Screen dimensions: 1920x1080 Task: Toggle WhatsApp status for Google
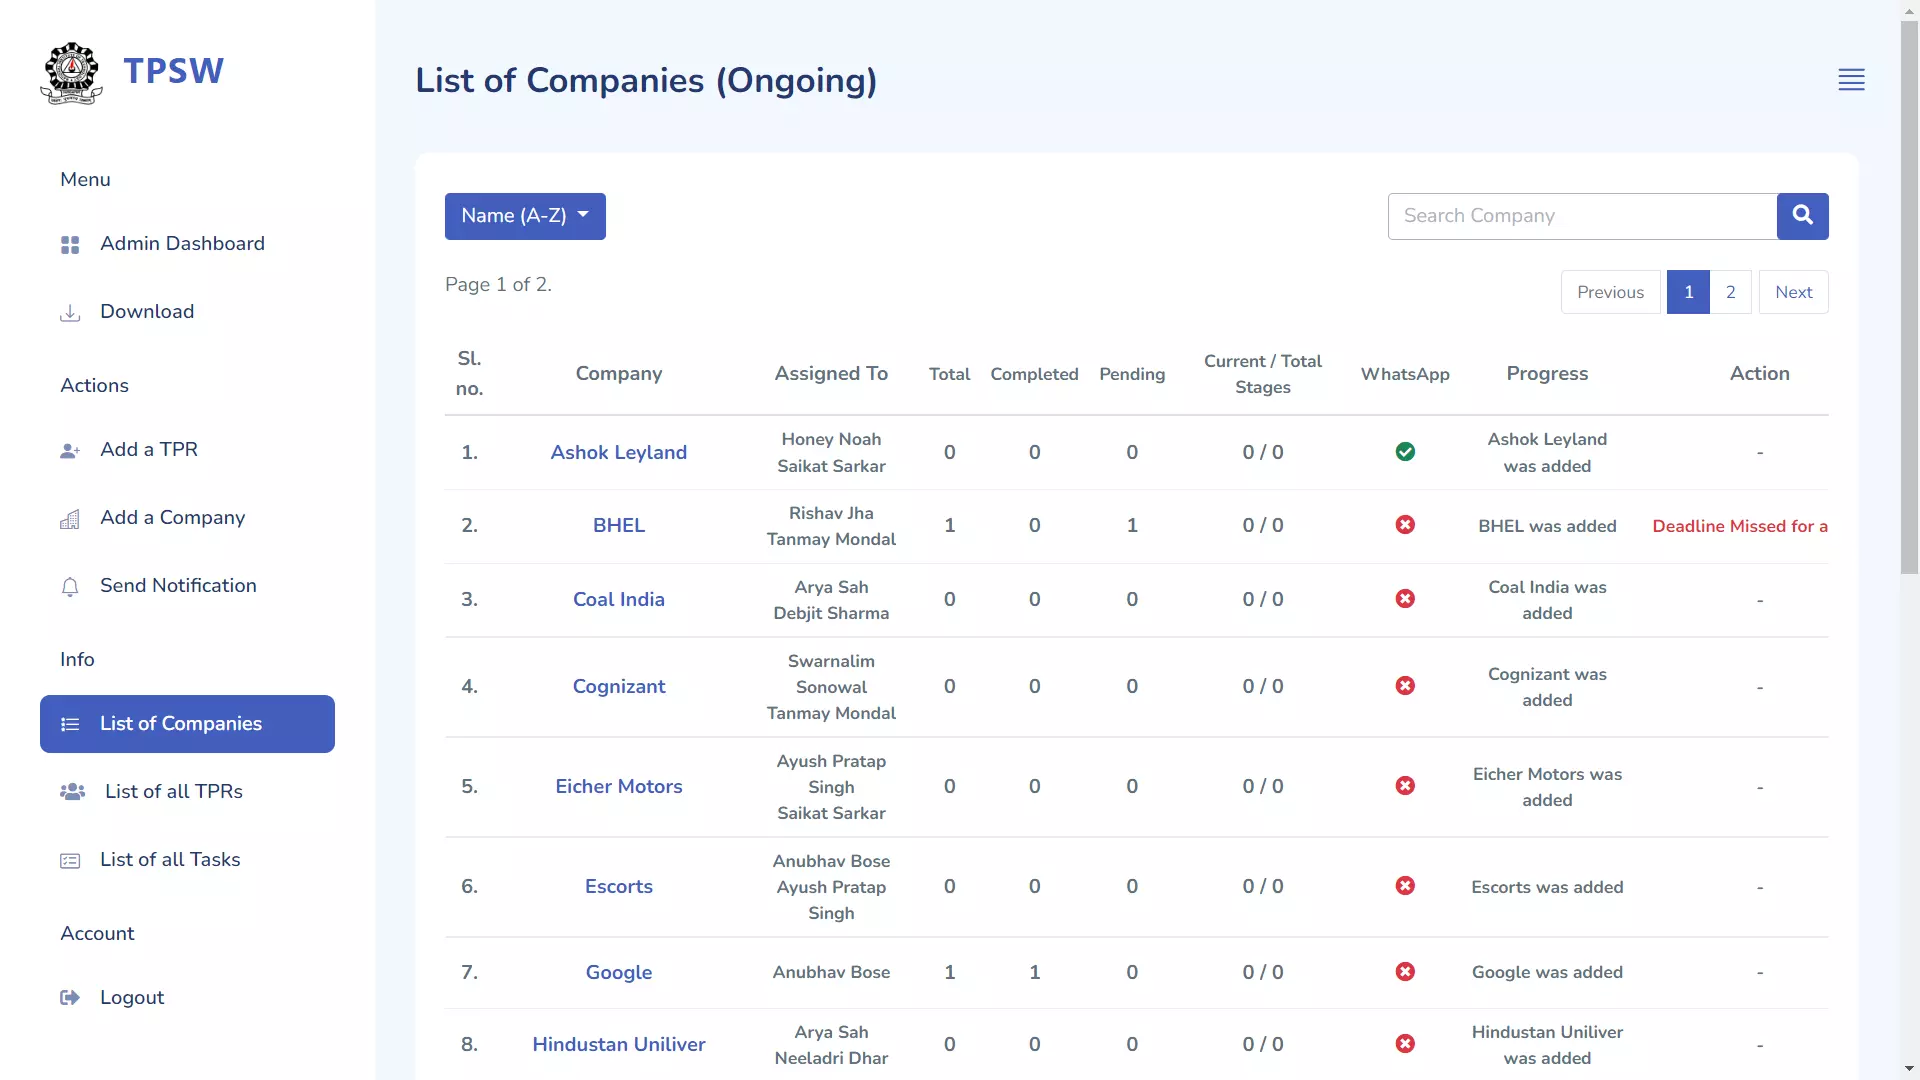pyautogui.click(x=1404, y=972)
